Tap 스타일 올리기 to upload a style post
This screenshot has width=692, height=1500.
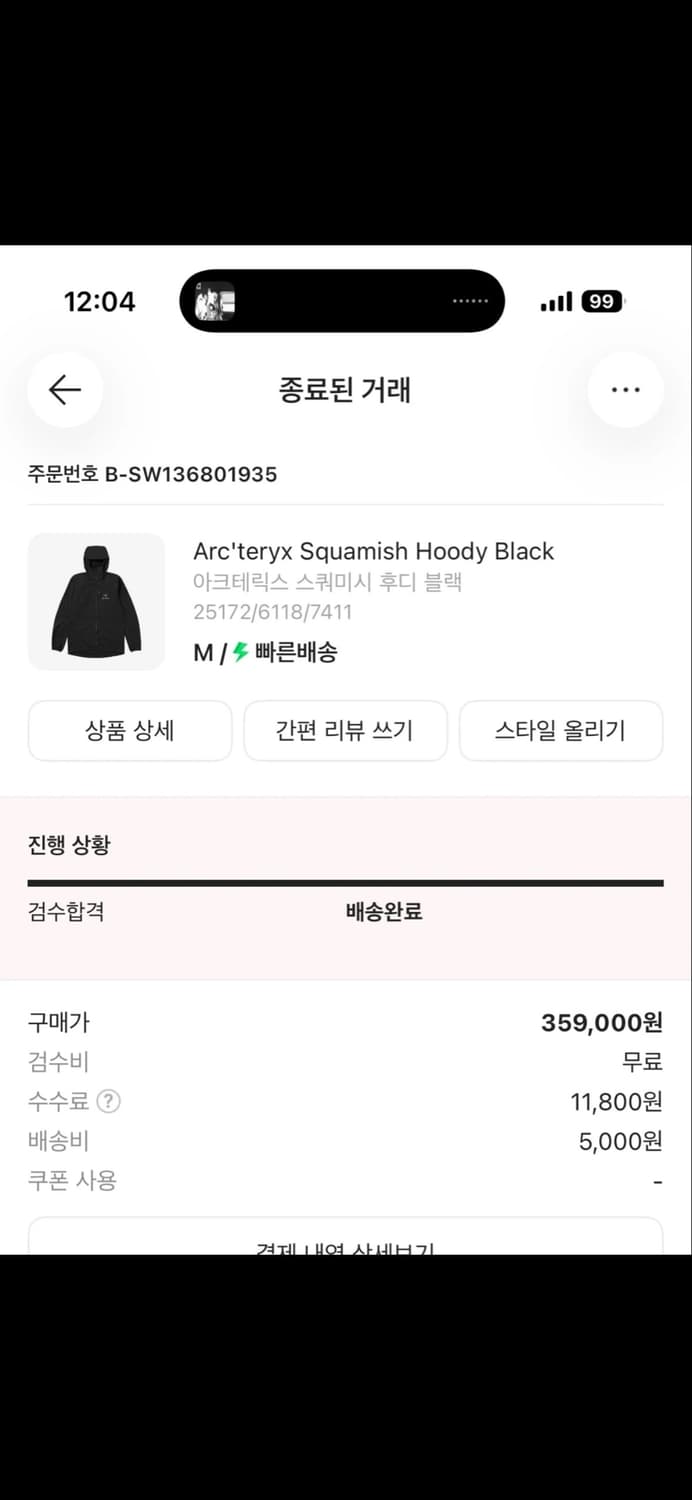[x=561, y=731]
